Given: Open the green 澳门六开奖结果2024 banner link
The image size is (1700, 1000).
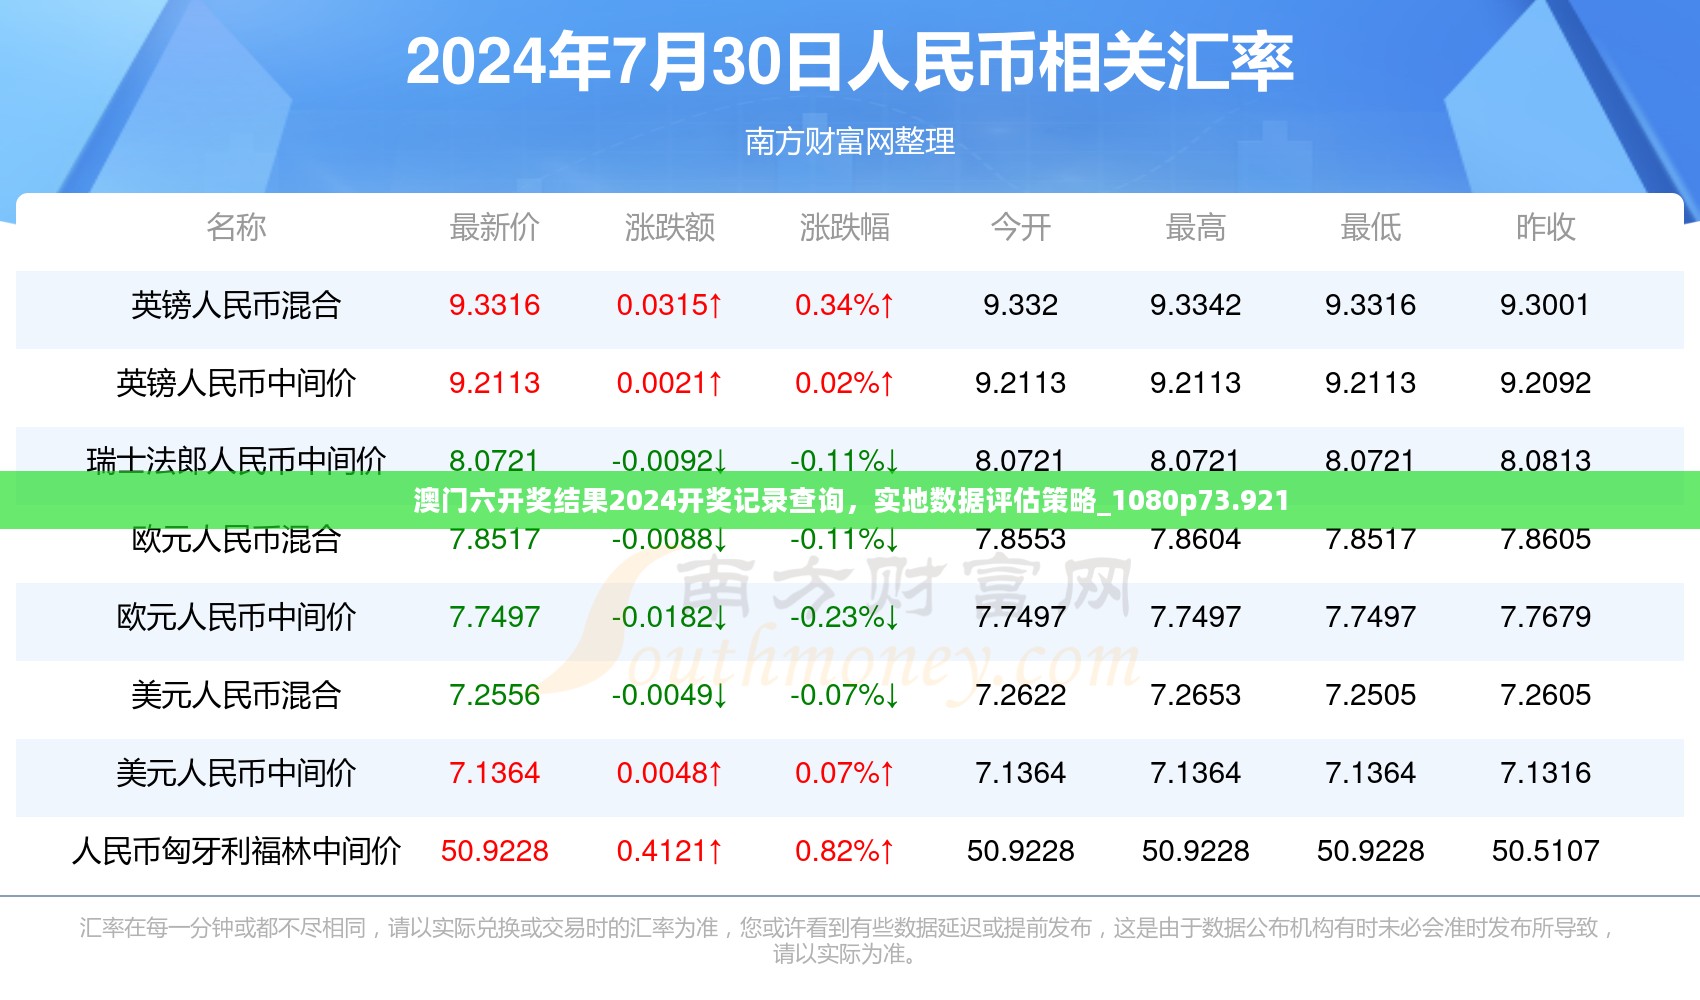Looking at the screenshot, I should pos(850,500).
